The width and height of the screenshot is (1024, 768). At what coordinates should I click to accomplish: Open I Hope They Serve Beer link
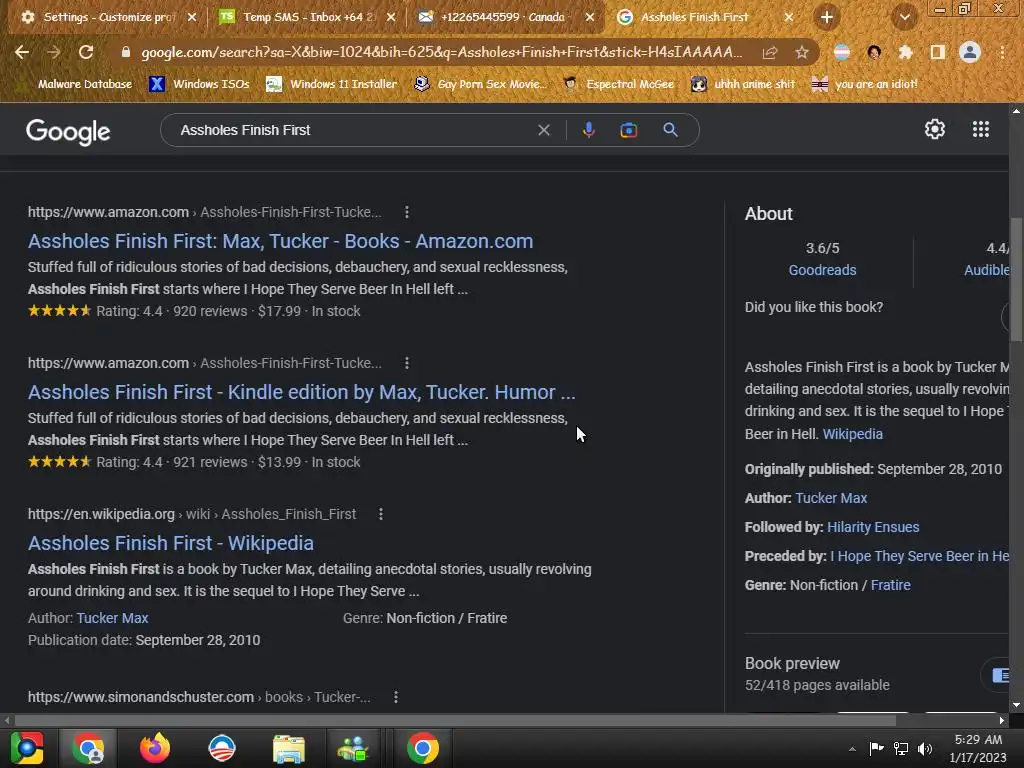920,556
